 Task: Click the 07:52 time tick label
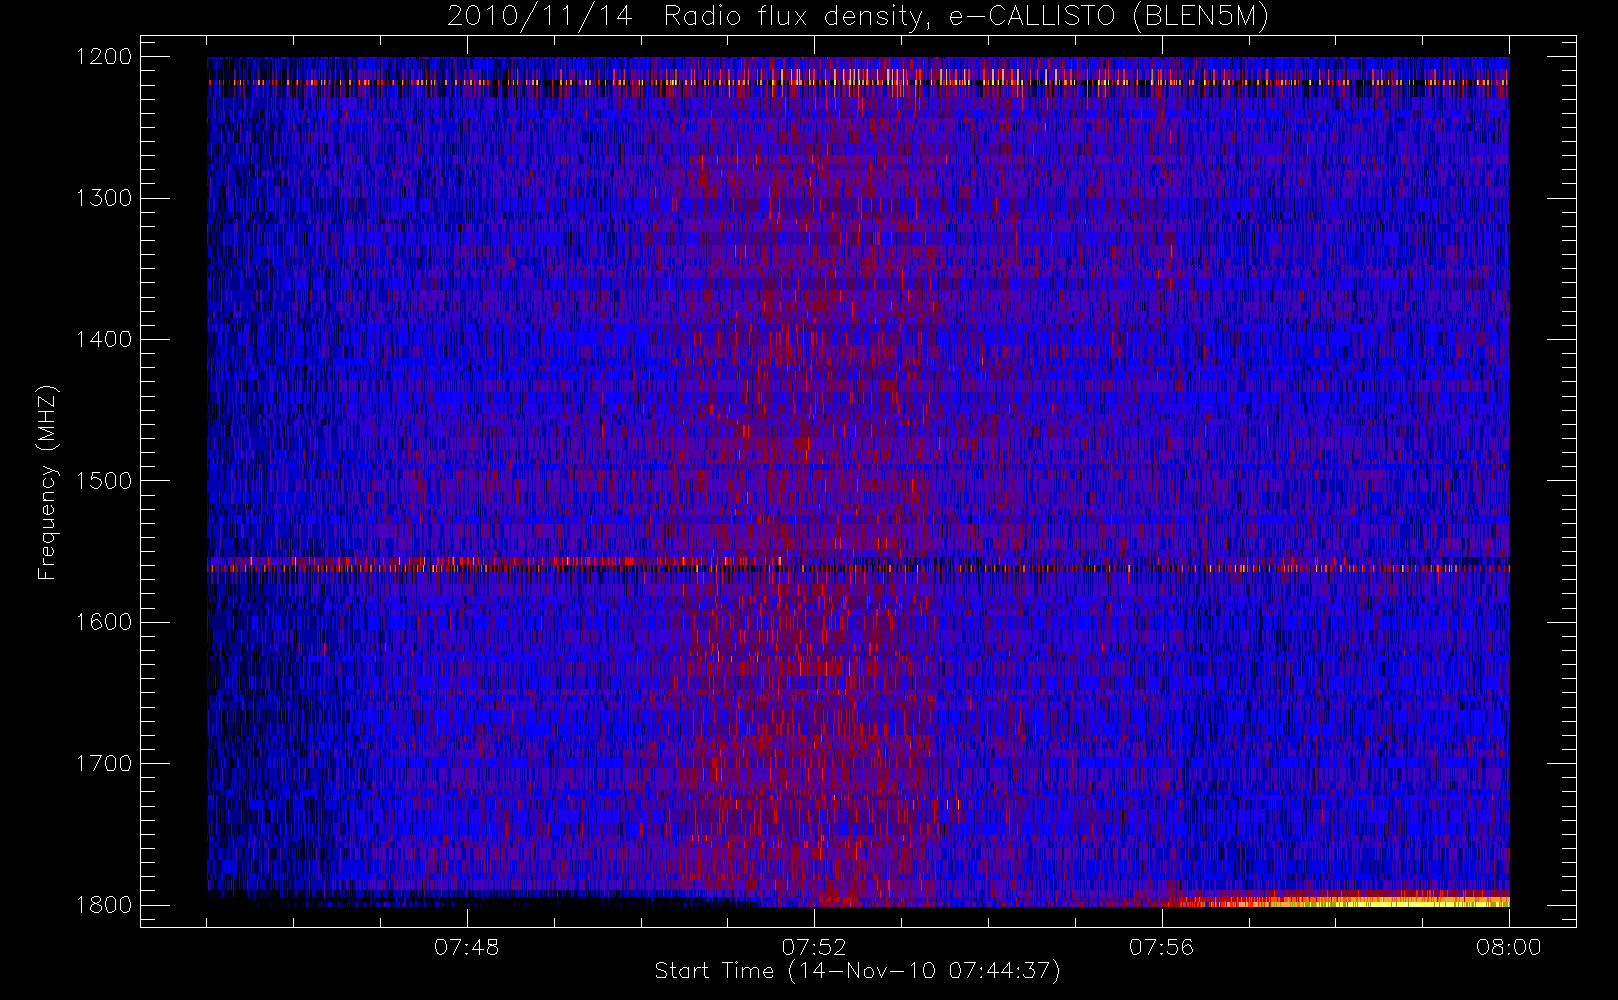814,947
